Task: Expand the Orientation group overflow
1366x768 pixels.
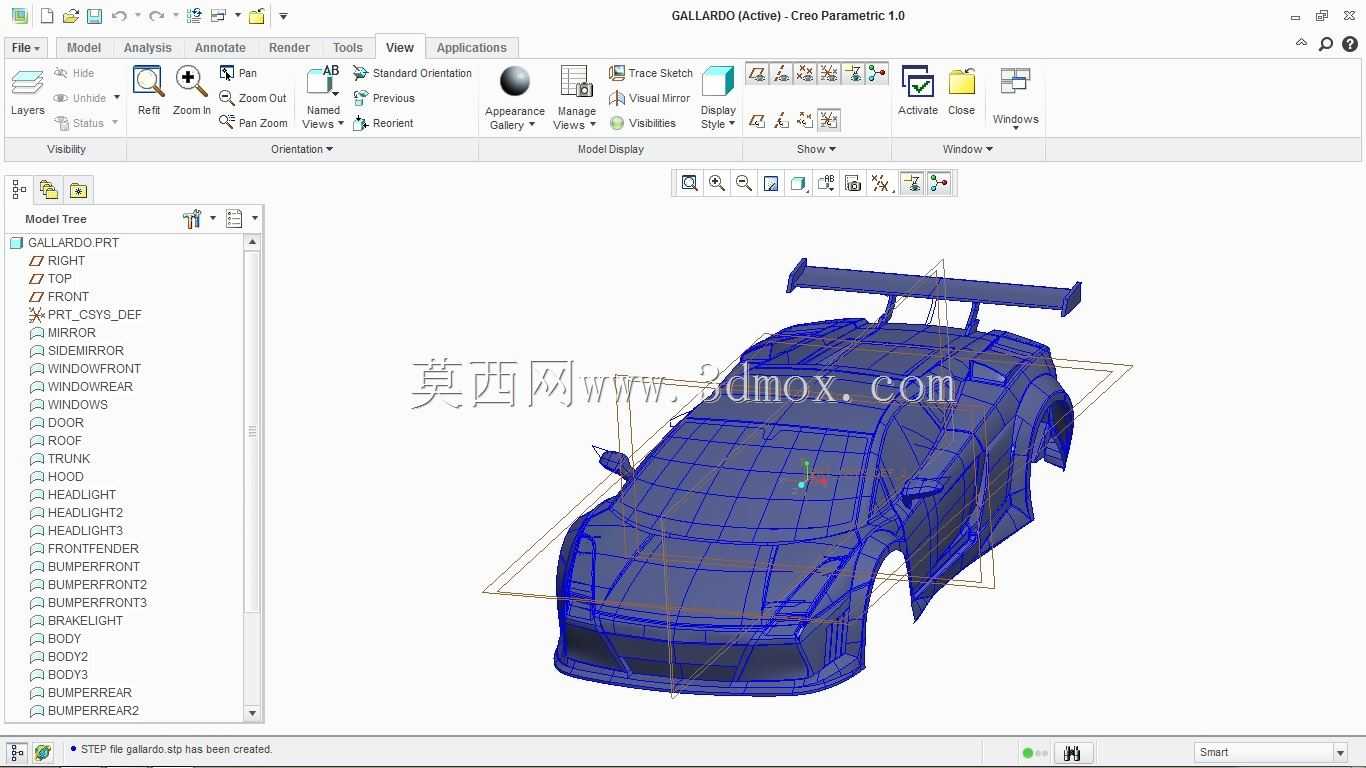Action: point(302,149)
